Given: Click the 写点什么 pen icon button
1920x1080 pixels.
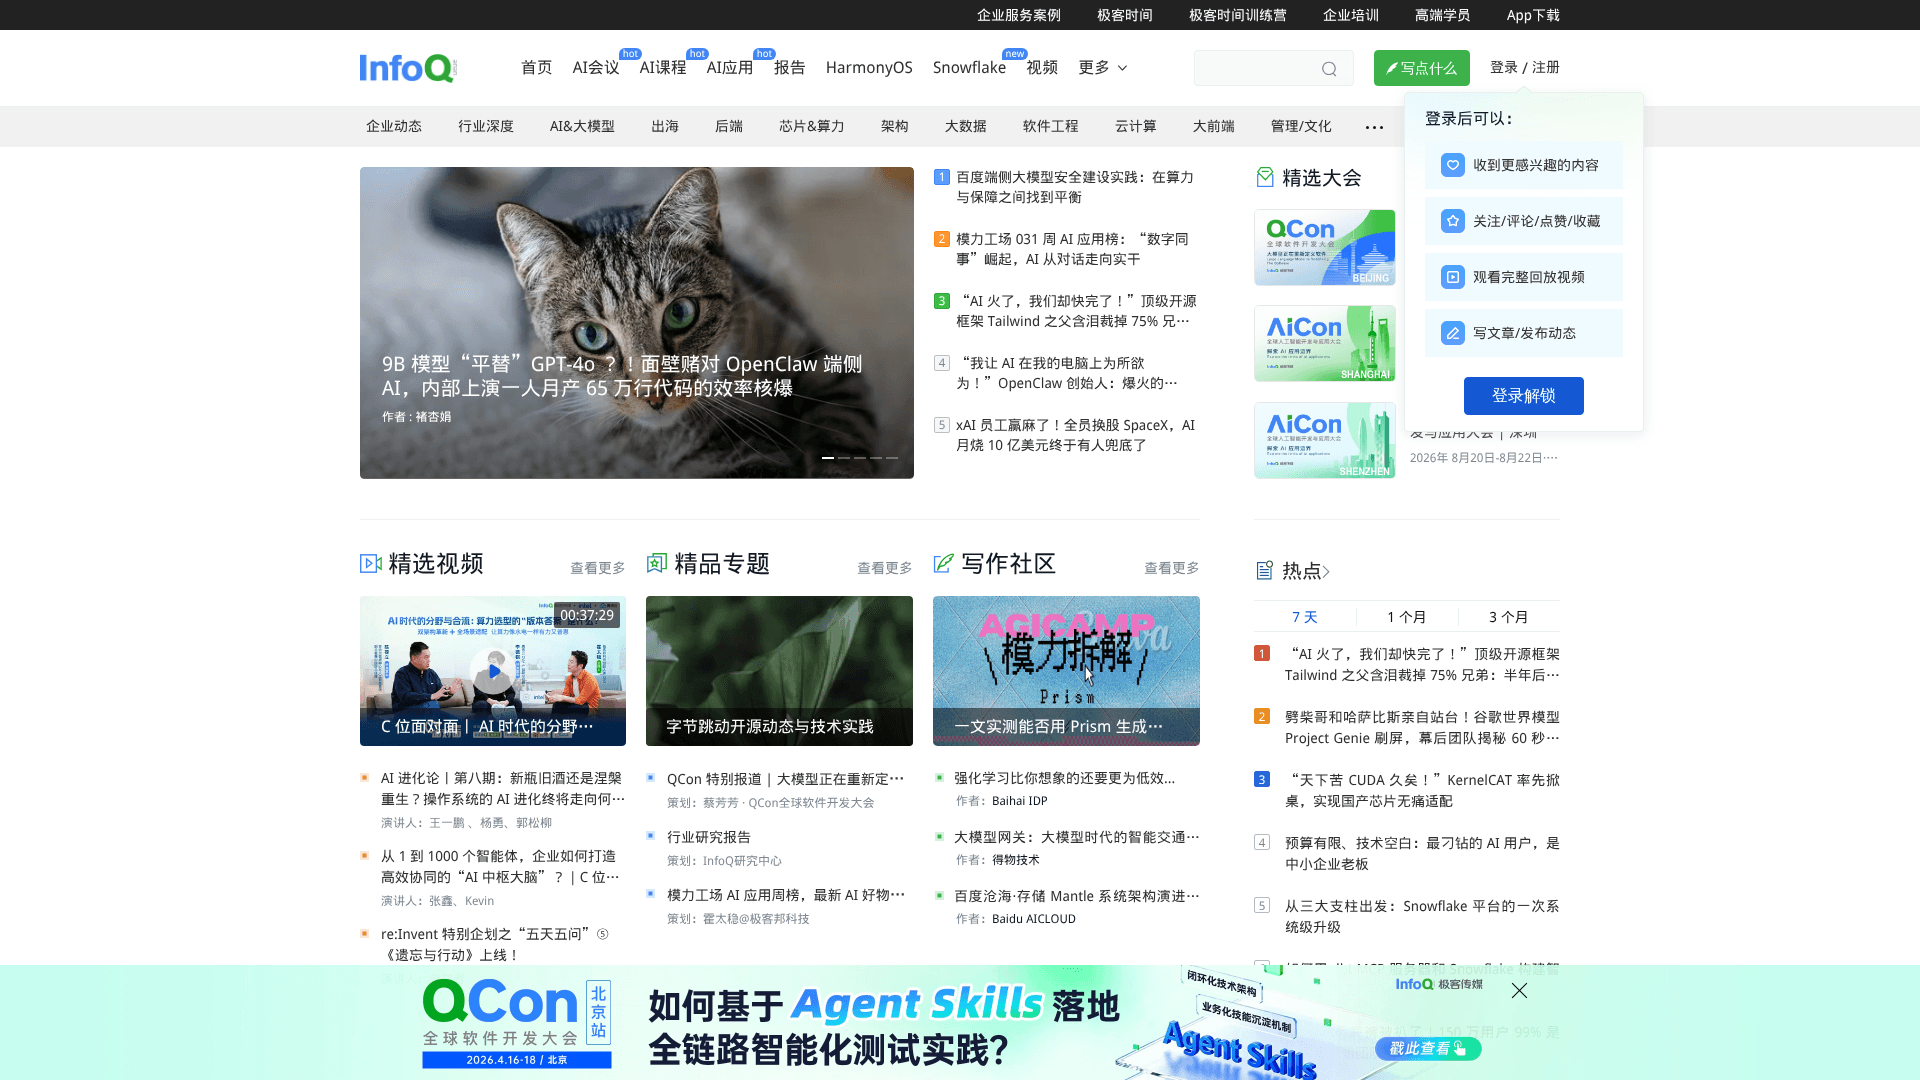Looking at the screenshot, I should 1393,68.
